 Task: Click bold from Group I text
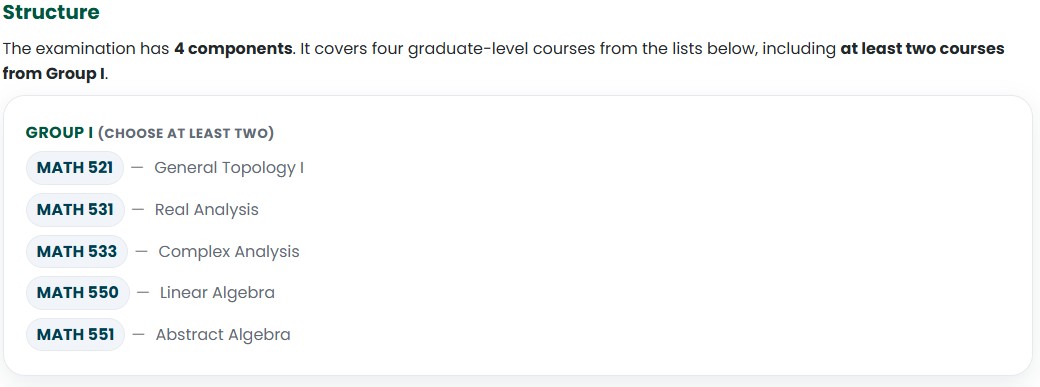[54, 74]
